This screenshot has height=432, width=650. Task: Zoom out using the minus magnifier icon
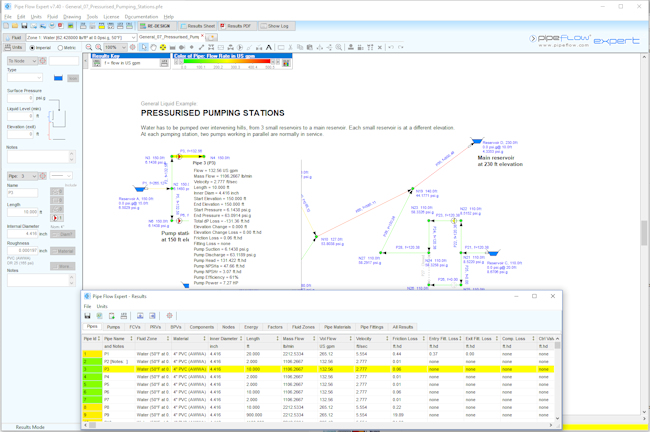(x=89, y=47)
